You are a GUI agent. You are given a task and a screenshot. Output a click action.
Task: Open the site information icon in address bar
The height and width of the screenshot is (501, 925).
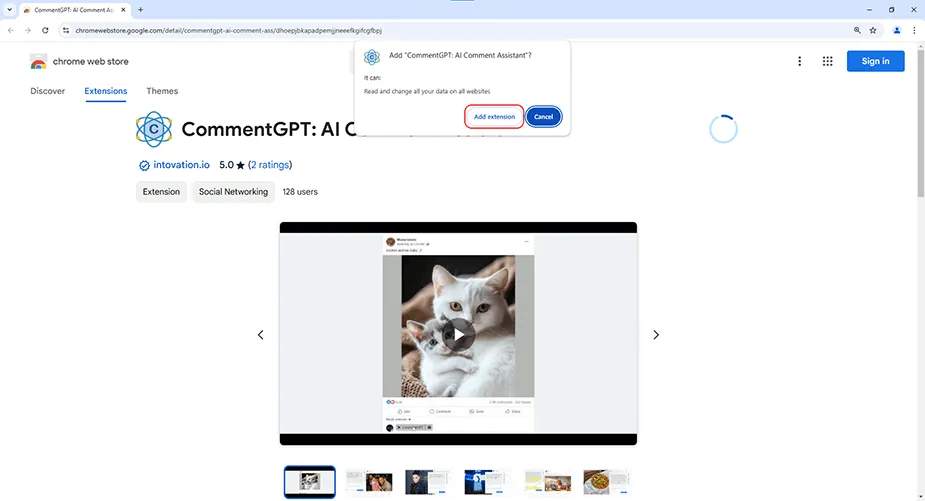[65, 30]
